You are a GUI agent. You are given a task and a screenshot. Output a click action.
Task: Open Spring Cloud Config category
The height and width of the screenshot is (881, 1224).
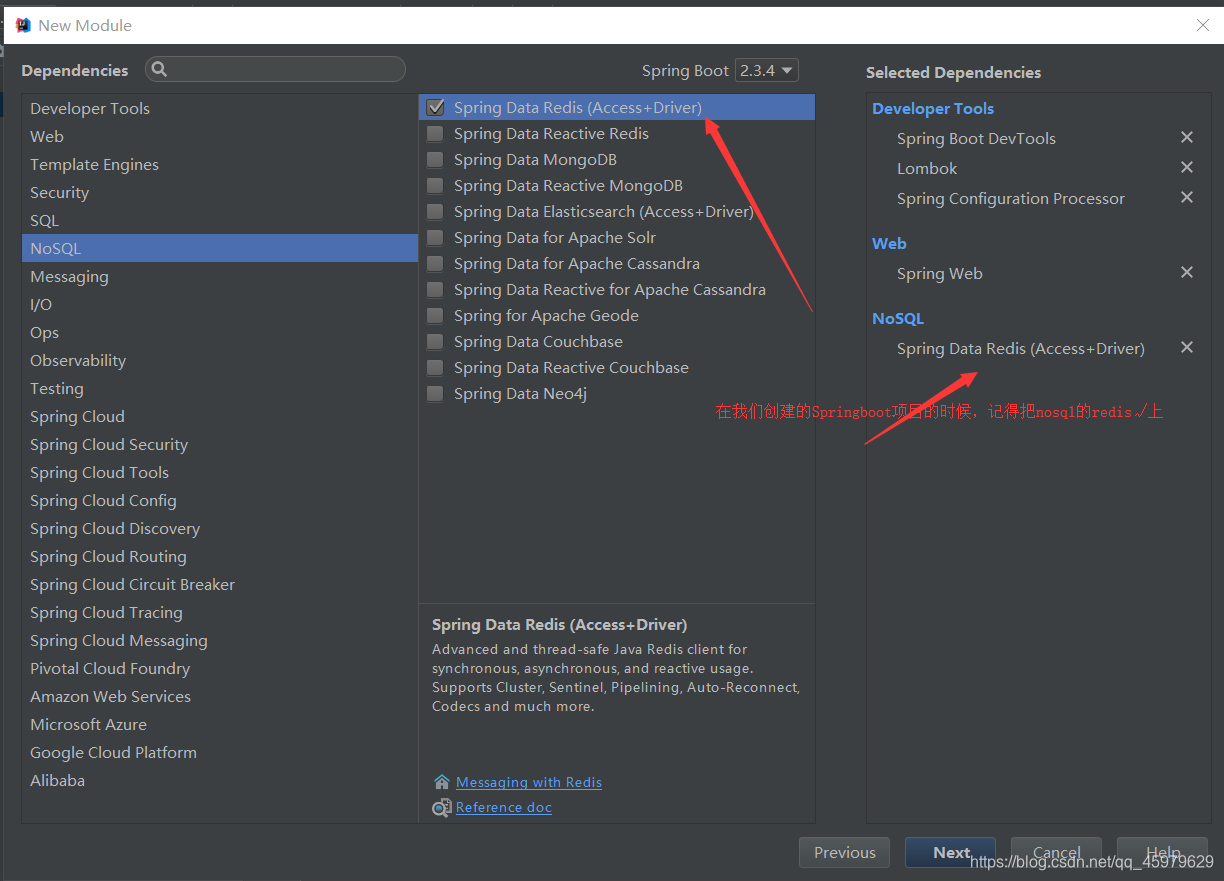pos(220,500)
